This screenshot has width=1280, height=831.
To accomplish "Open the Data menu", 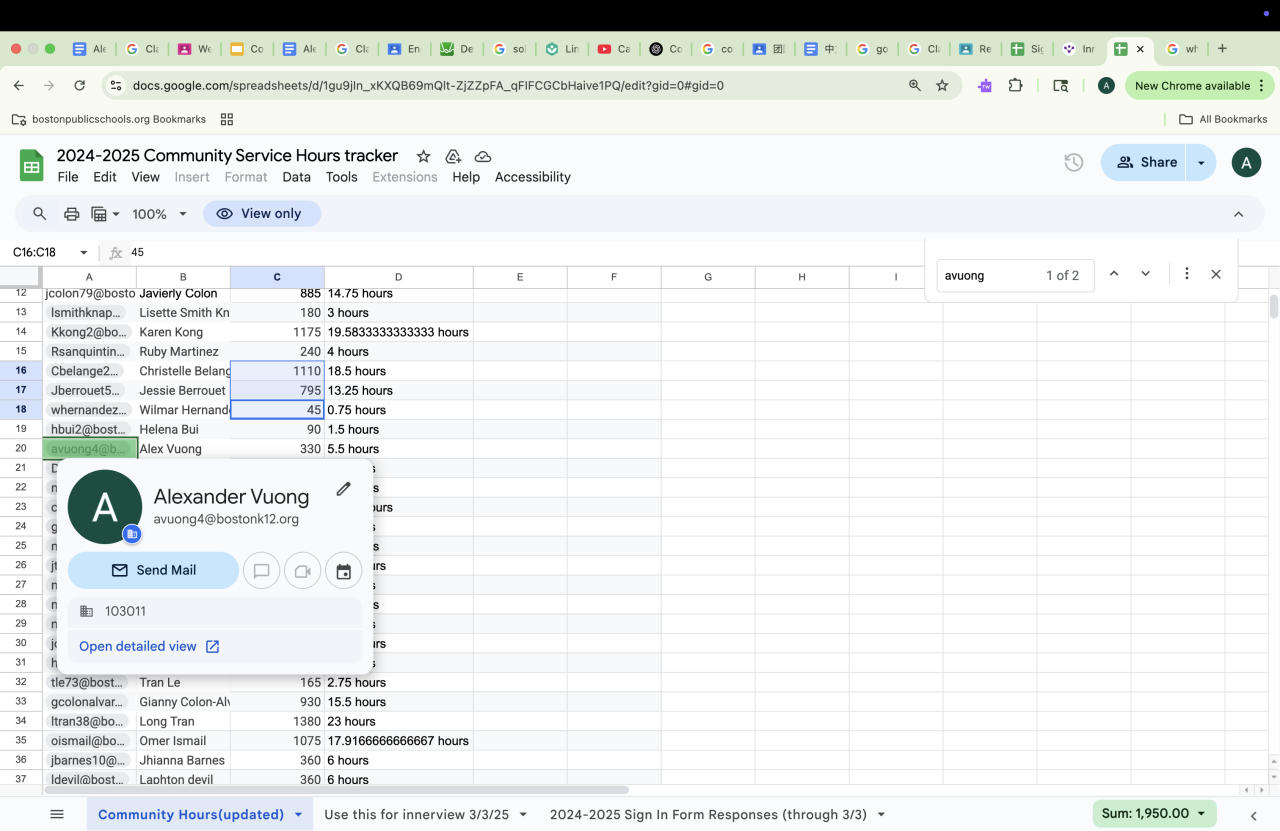I will 296,177.
